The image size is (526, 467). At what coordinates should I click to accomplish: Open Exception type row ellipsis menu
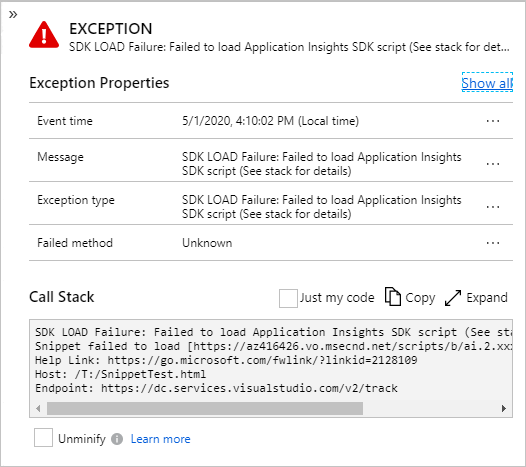(493, 207)
